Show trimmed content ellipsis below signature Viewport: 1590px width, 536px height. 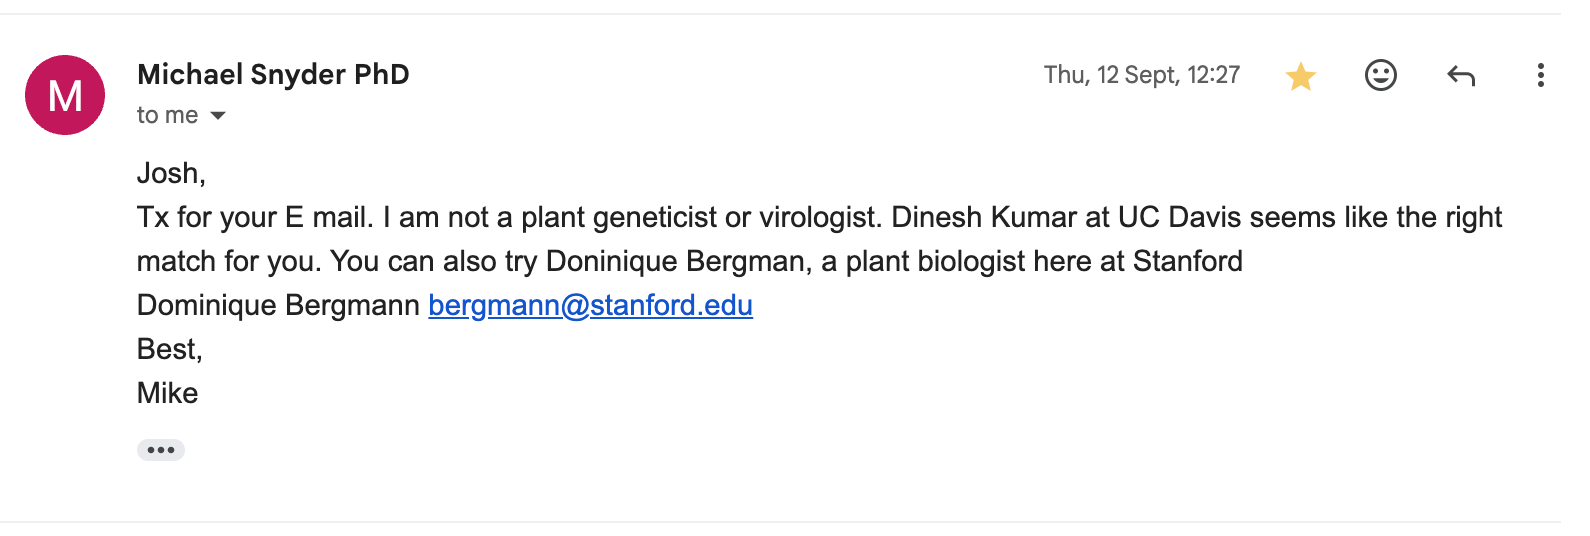(161, 450)
